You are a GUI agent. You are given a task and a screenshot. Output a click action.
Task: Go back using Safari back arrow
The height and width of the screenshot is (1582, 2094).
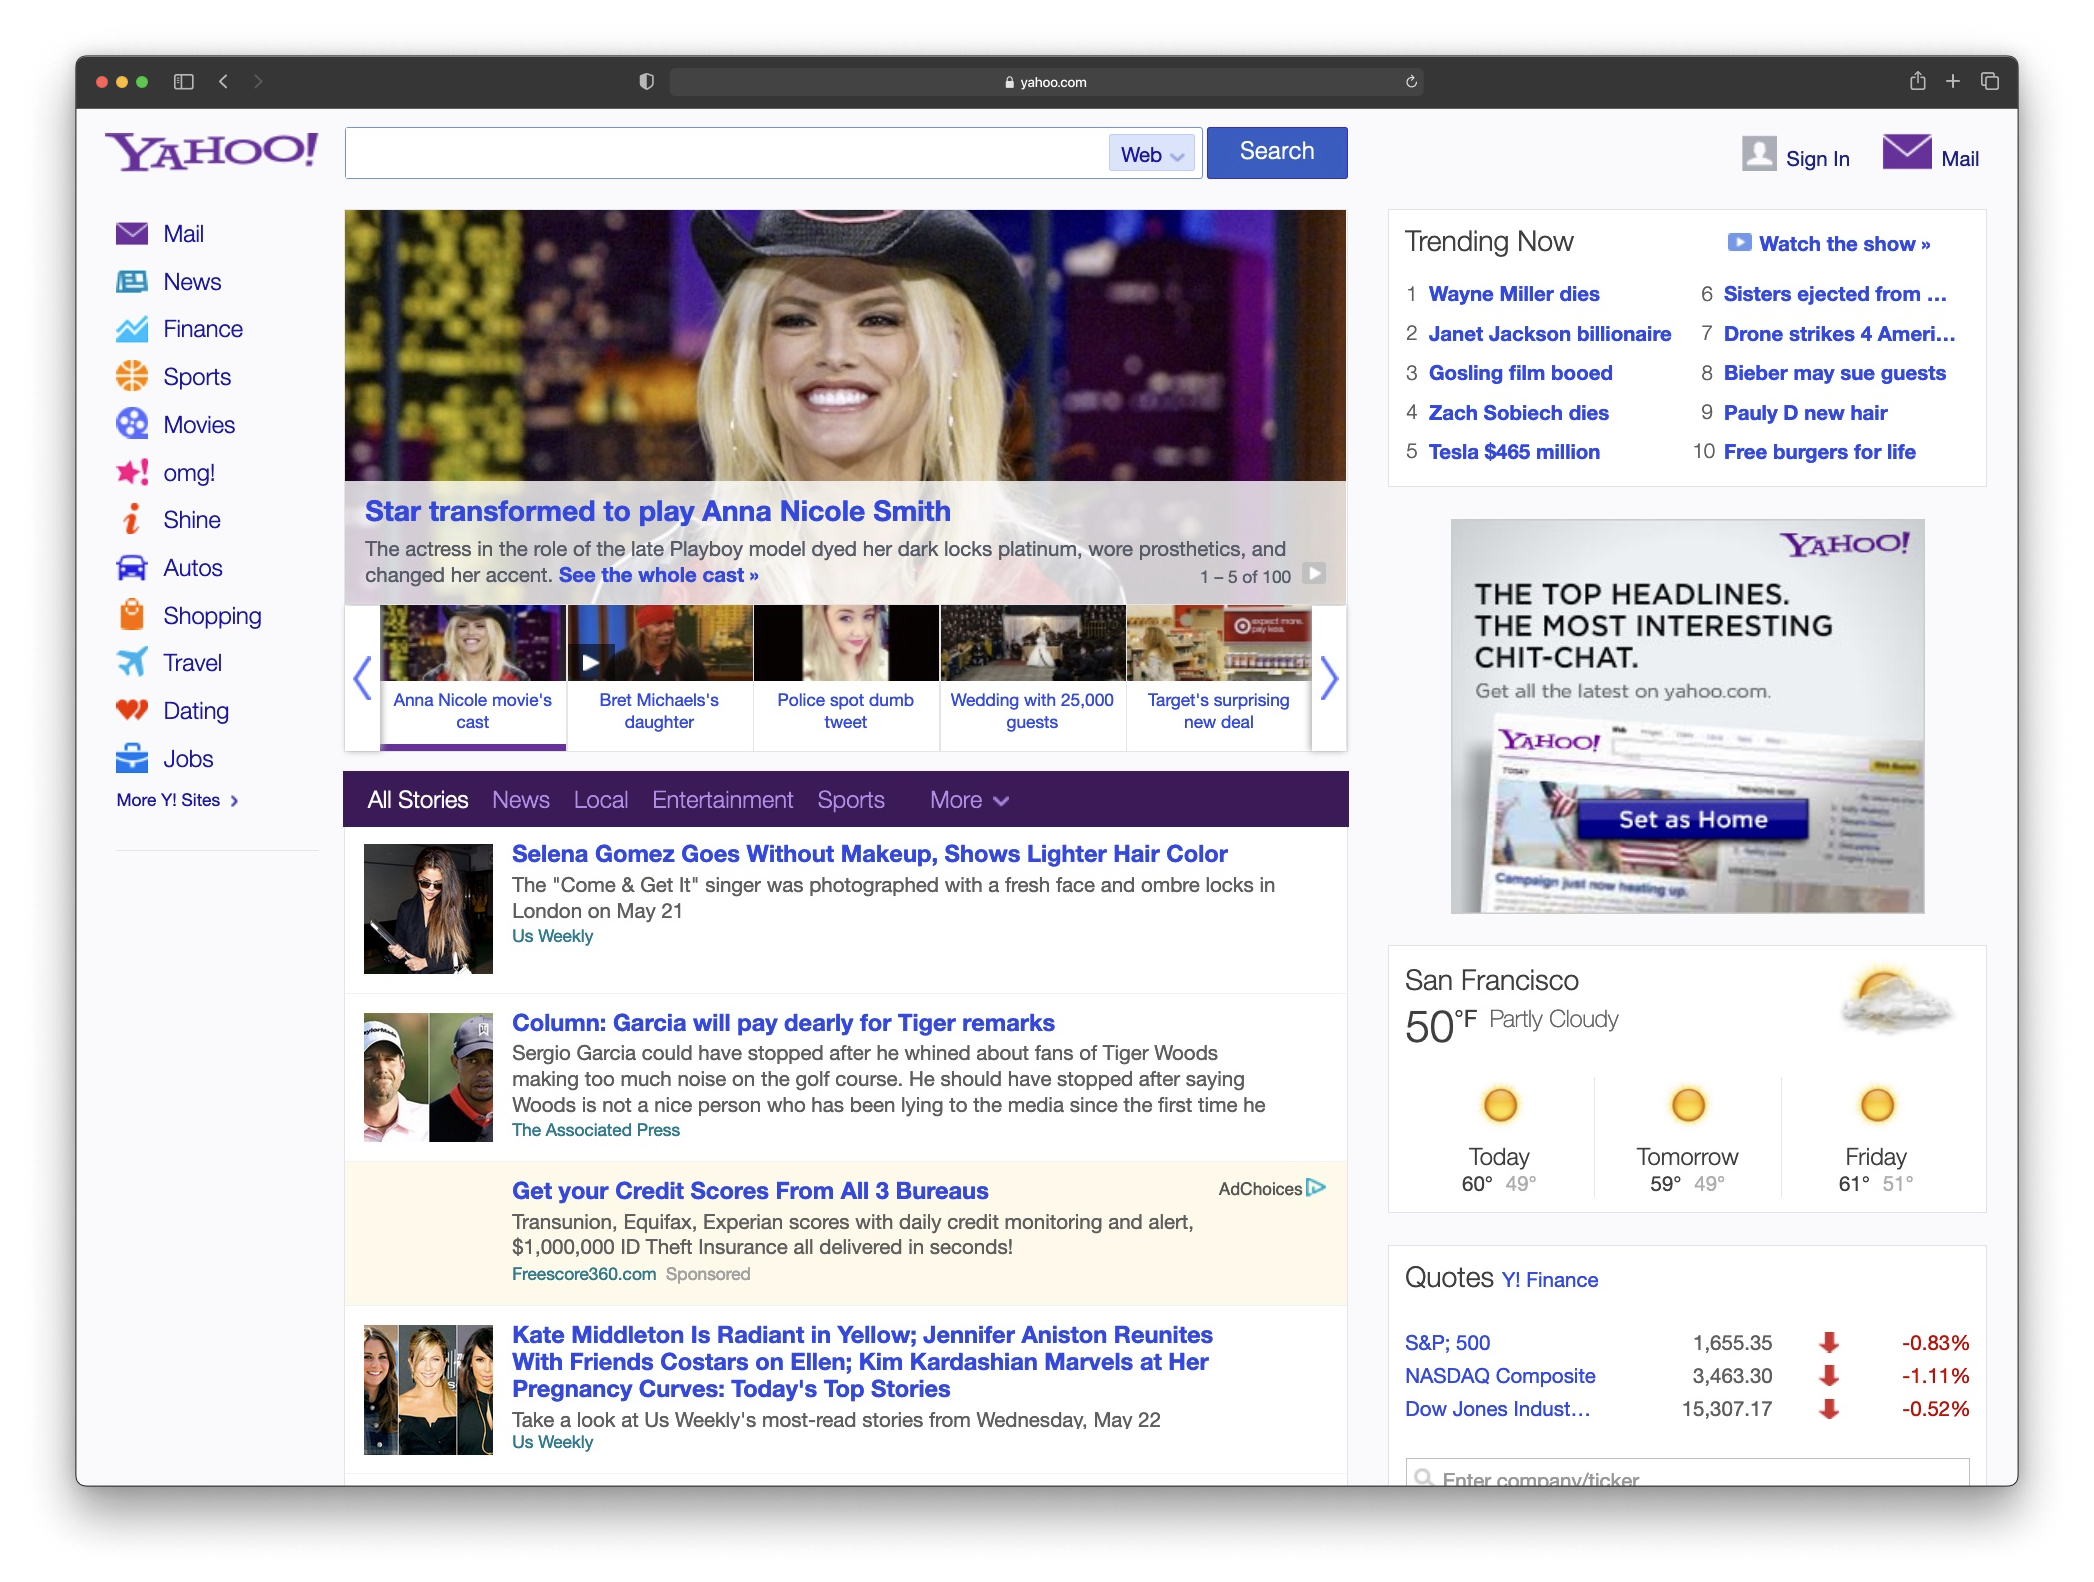(224, 82)
